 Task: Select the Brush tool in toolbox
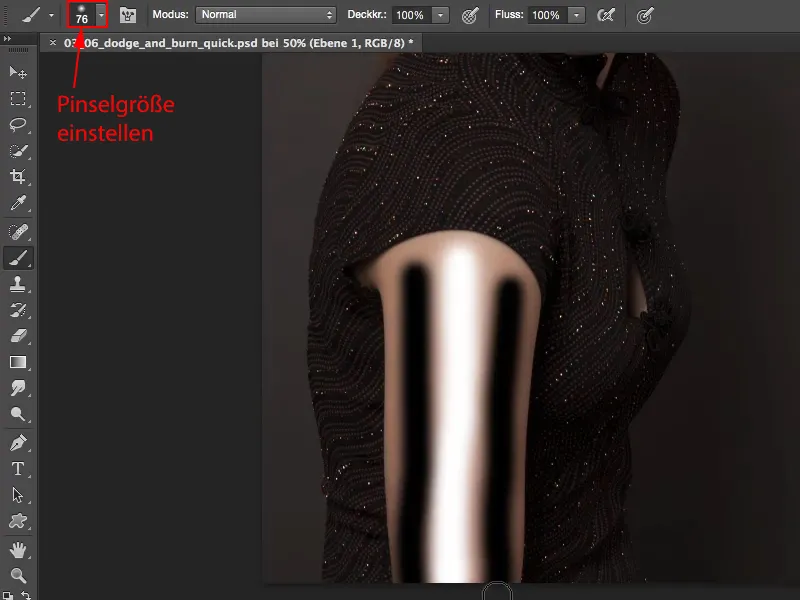pos(18,258)
